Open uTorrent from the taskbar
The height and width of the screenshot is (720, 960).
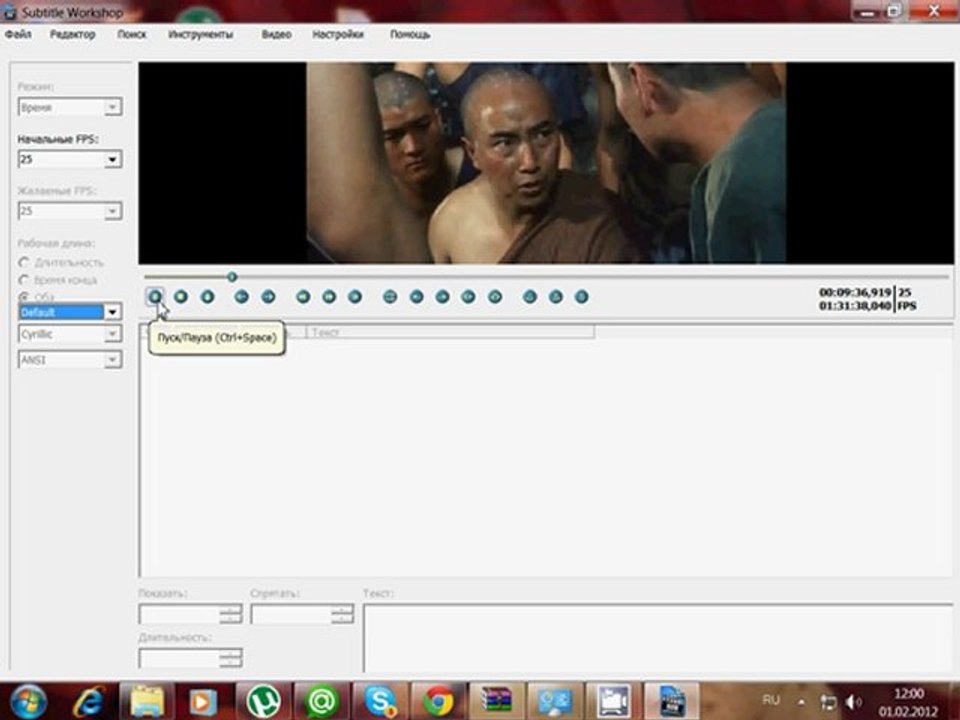(x=263, y=701)
